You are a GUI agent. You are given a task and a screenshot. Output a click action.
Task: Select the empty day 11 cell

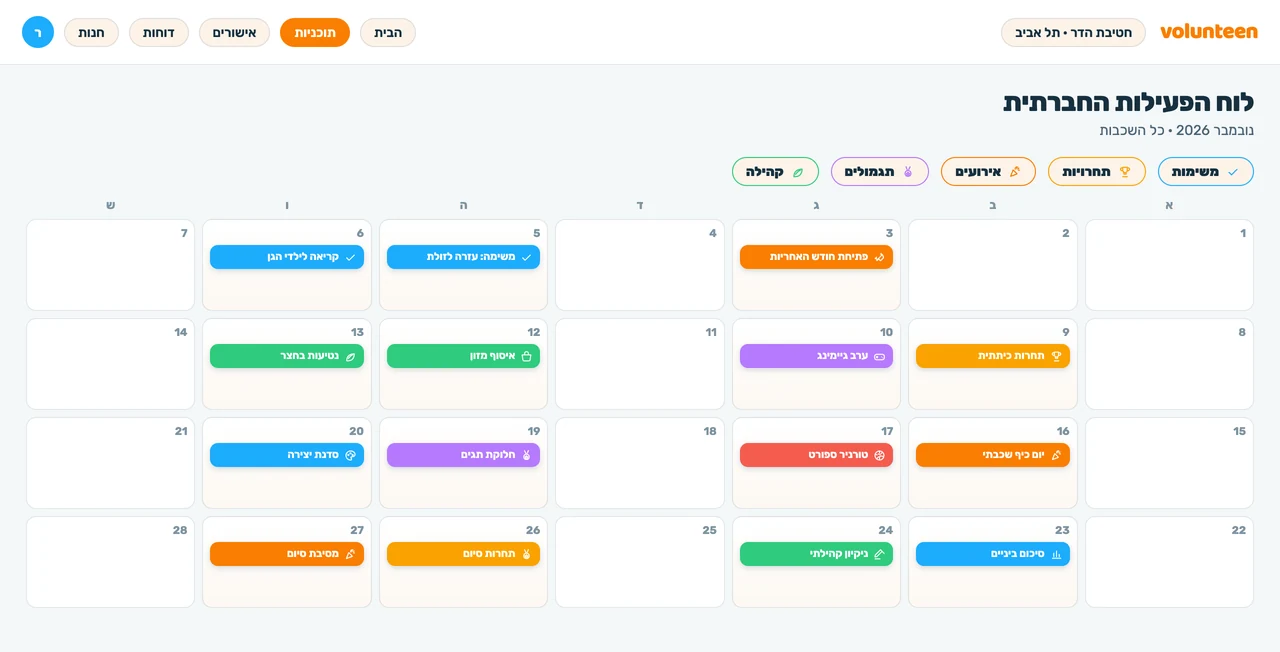(640, 364)
